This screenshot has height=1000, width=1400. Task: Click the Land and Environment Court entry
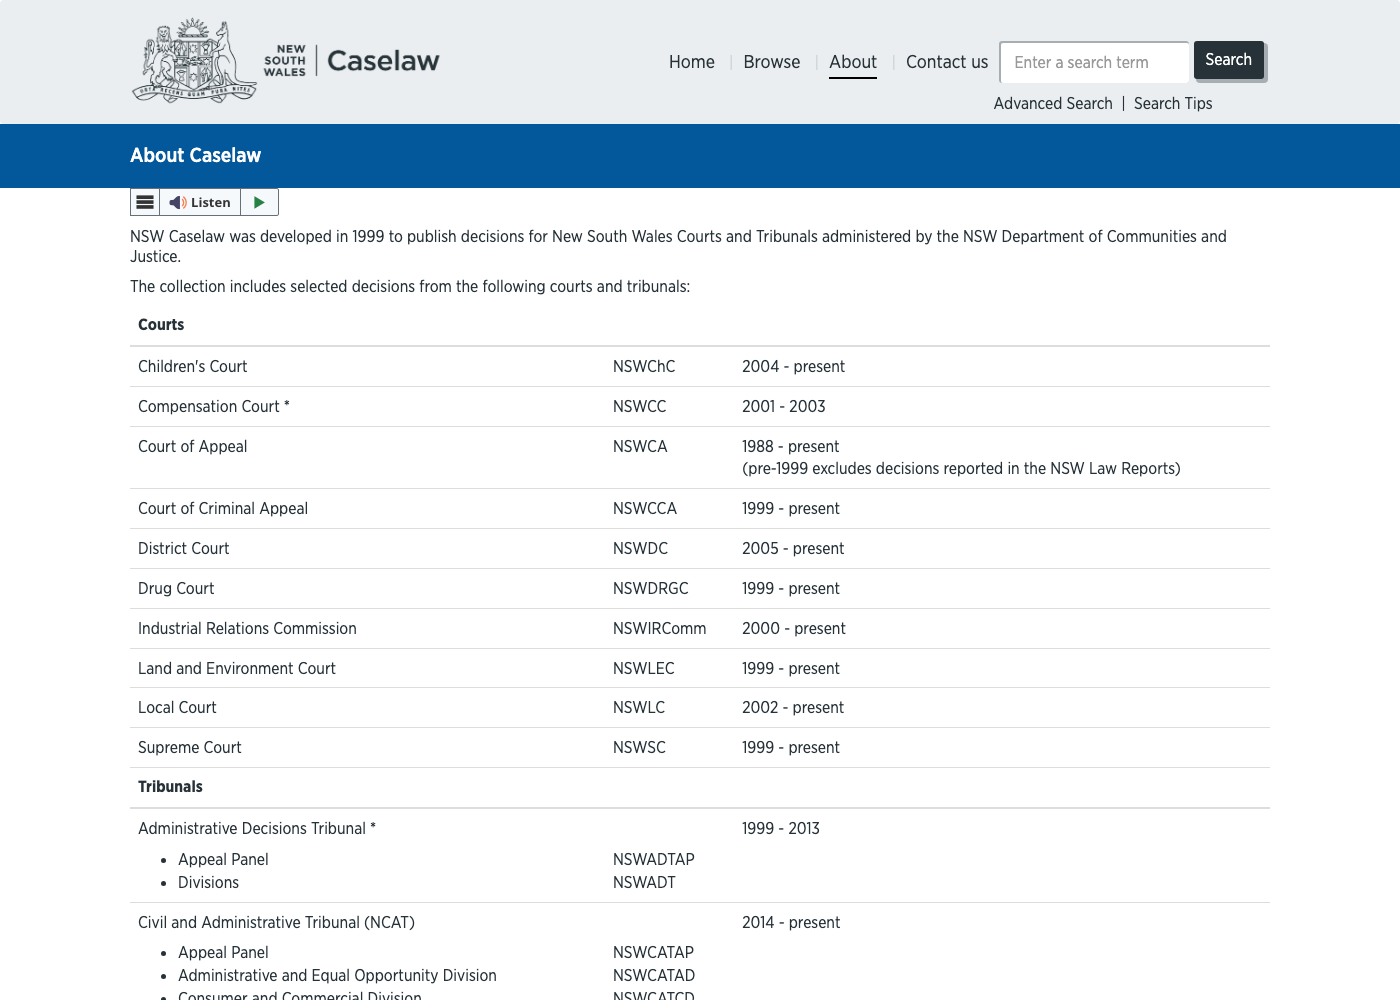(237, 669)
